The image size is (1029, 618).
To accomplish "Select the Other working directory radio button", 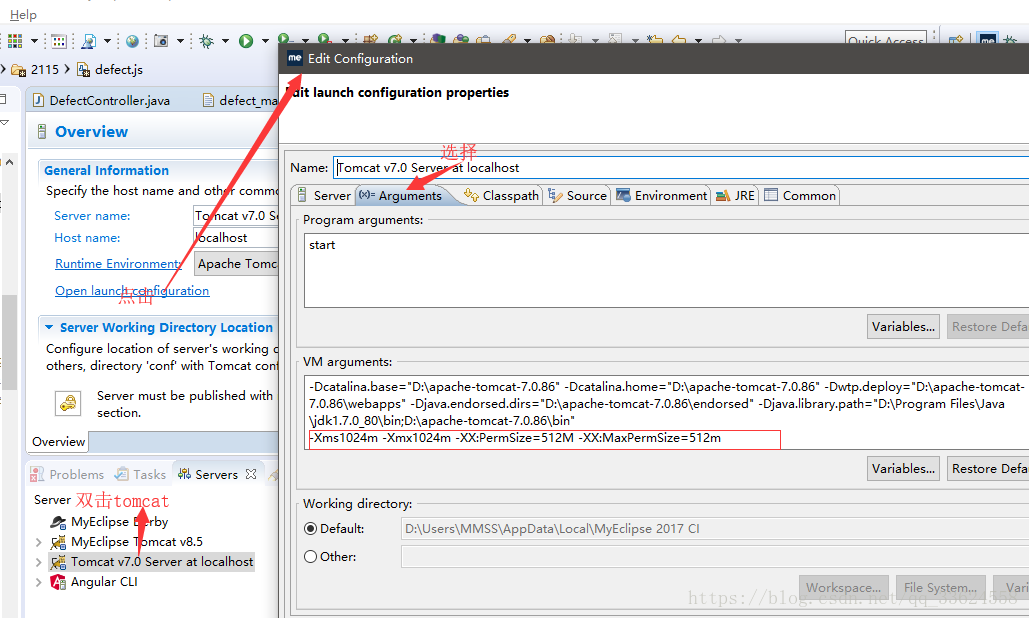I will click(310, 556).
